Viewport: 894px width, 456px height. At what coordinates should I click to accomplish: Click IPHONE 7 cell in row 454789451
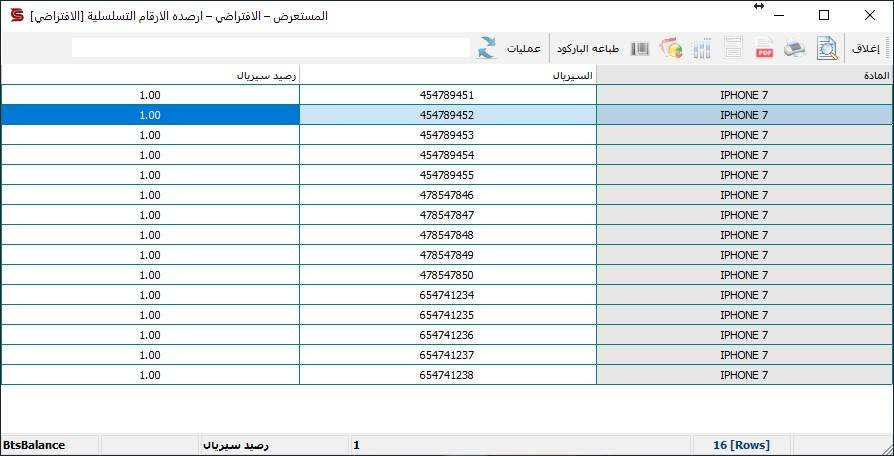click(x=745, y=95)
